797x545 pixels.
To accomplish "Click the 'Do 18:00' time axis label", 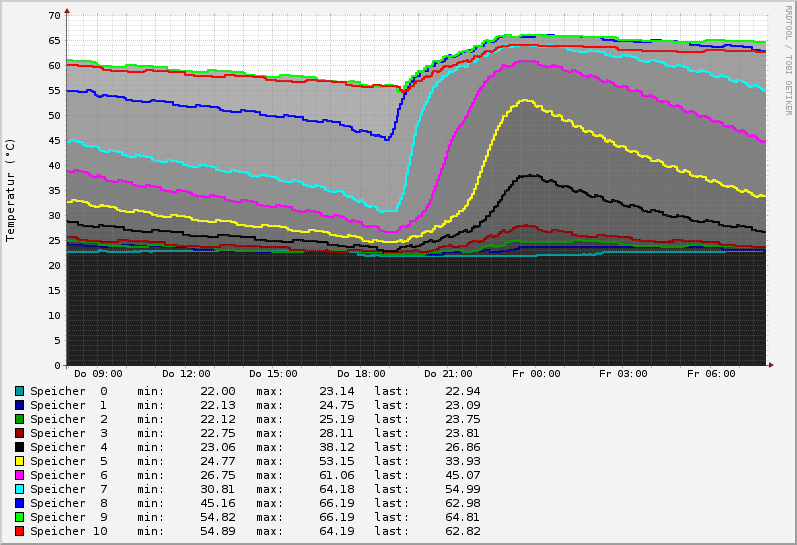I will [361, 374].
